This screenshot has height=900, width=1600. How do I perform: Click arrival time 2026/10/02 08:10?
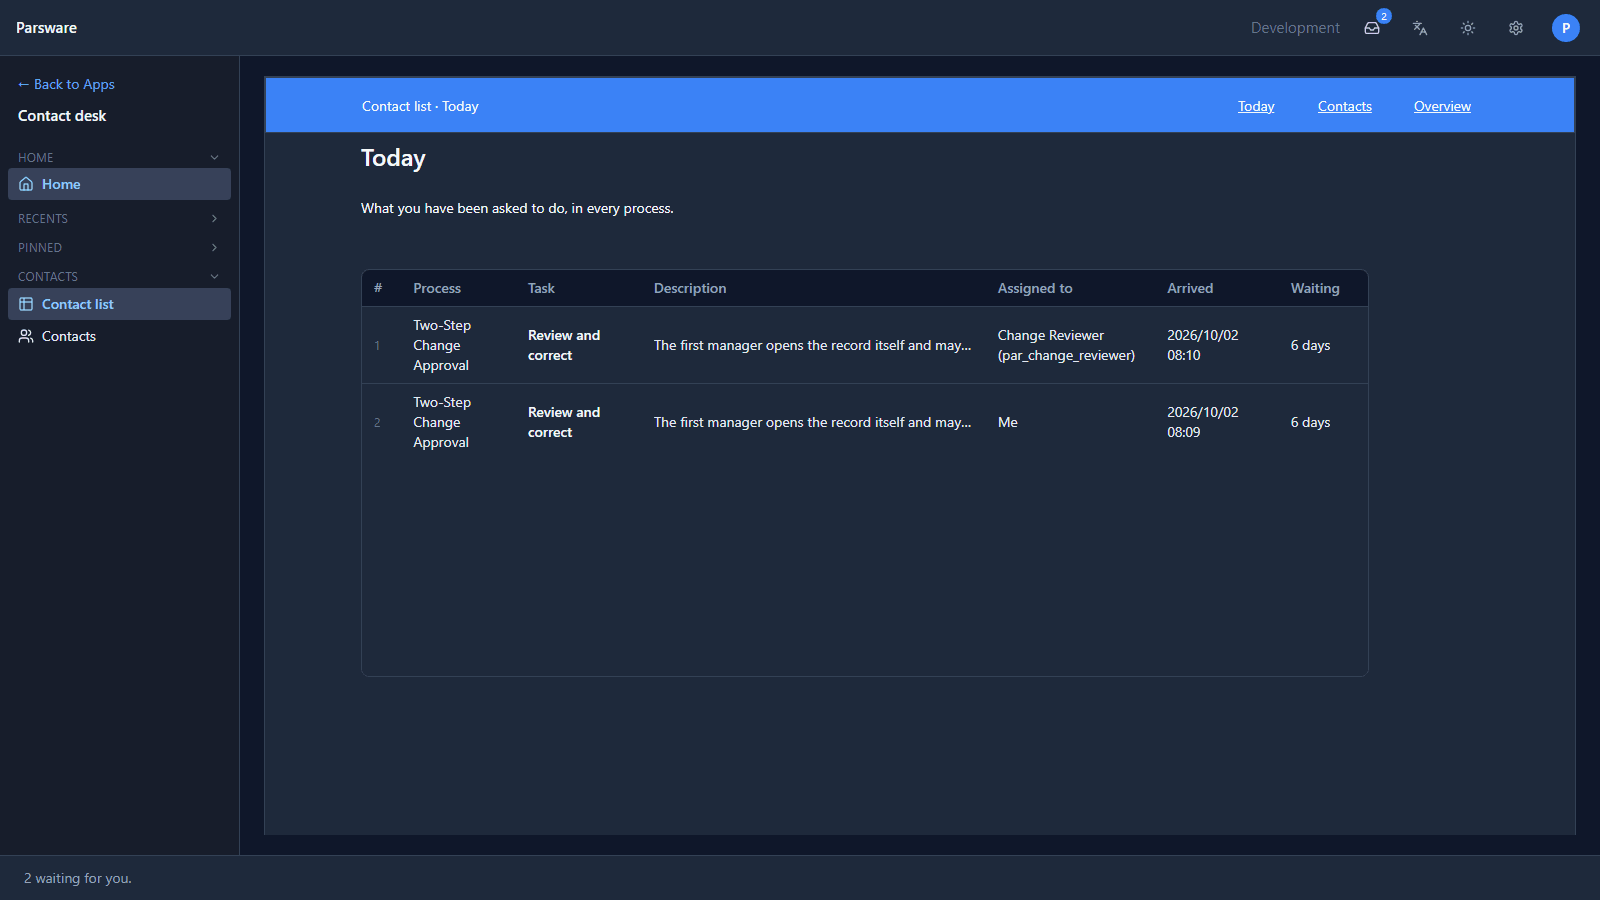[1203, 345]
